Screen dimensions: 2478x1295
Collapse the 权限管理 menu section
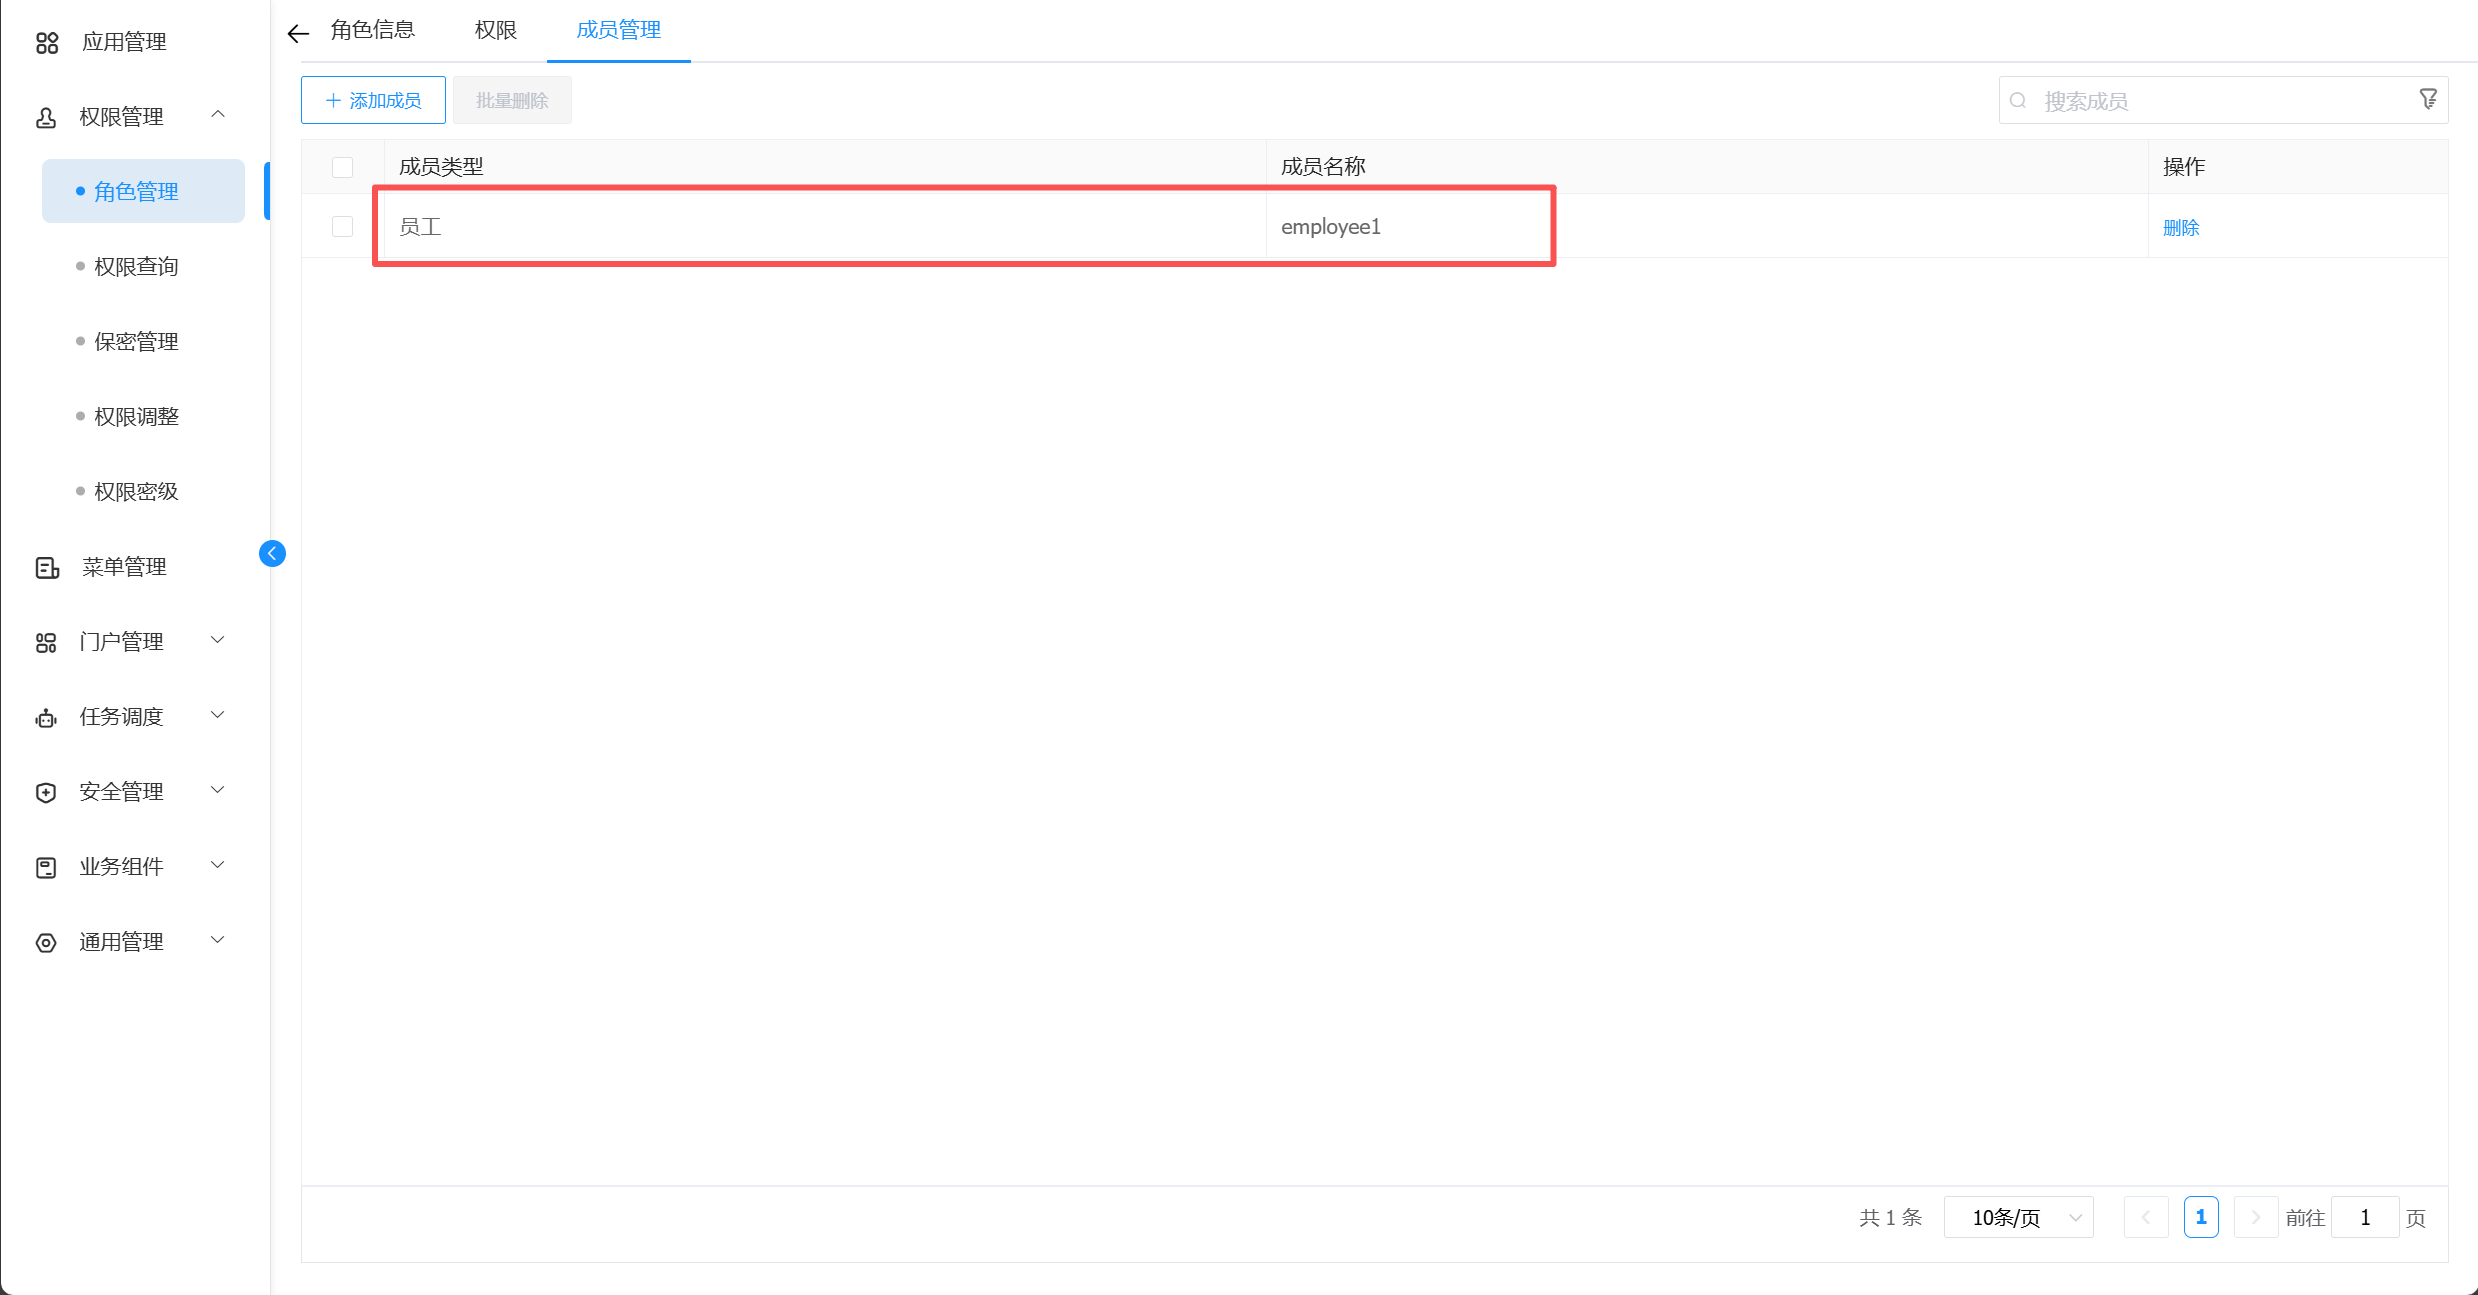pos(218,115)
